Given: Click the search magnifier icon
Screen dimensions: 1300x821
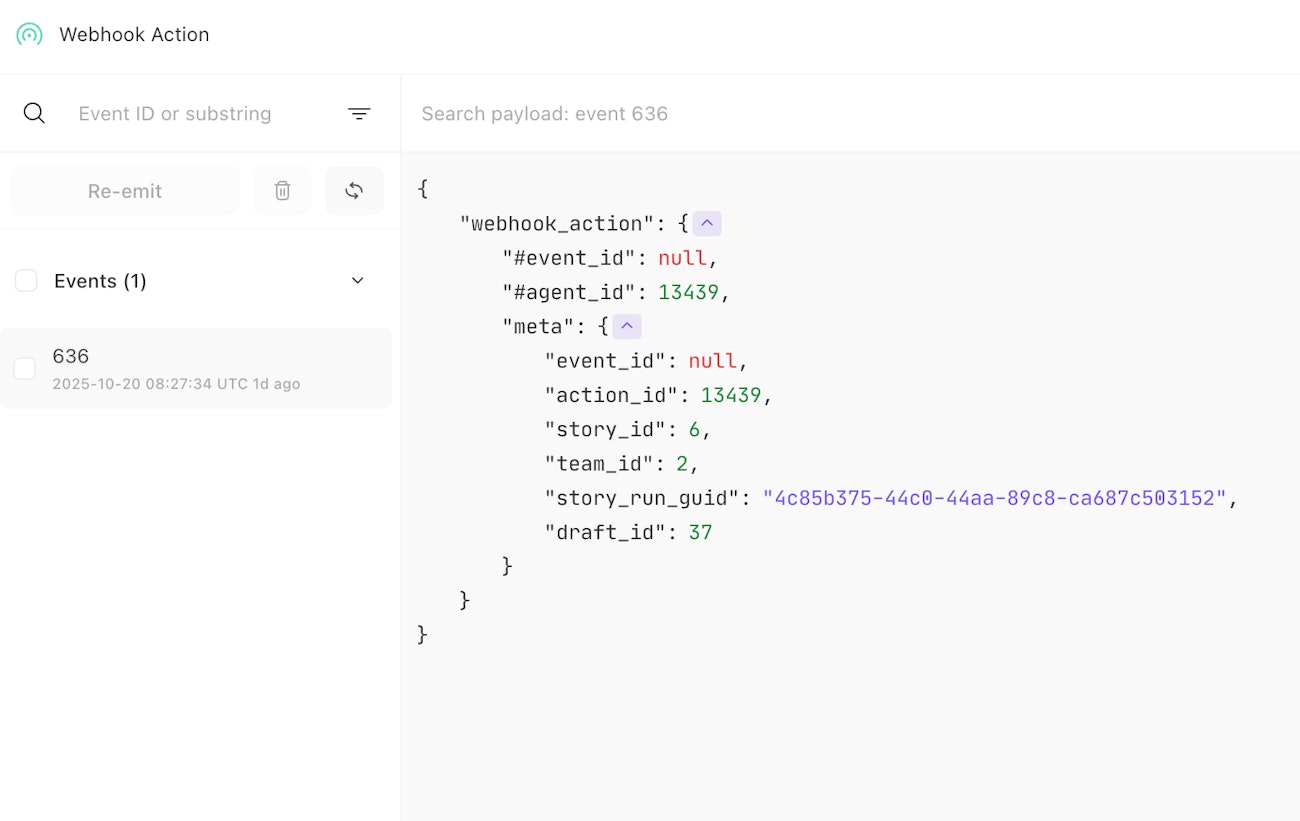Looking at the screenshot, I should click(x=34, y=113).
